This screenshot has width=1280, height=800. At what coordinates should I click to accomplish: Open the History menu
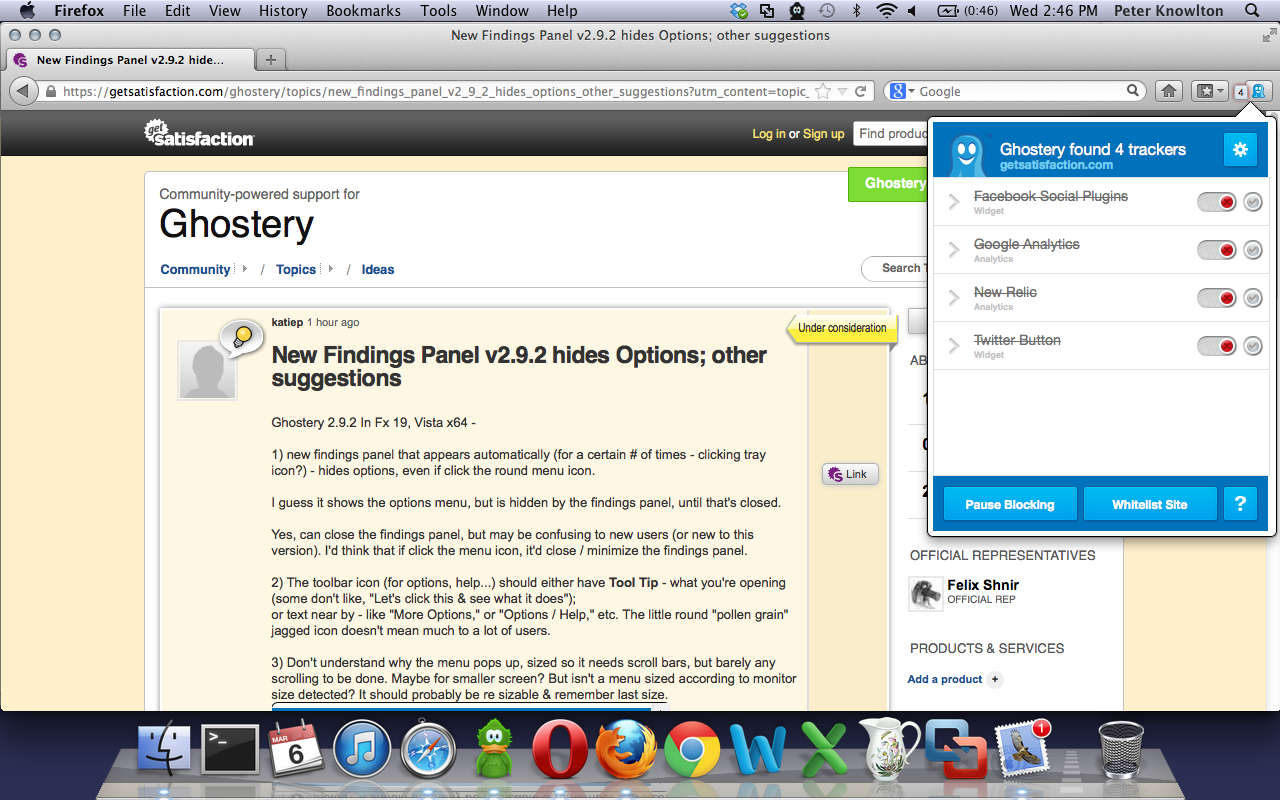[283, 11]
